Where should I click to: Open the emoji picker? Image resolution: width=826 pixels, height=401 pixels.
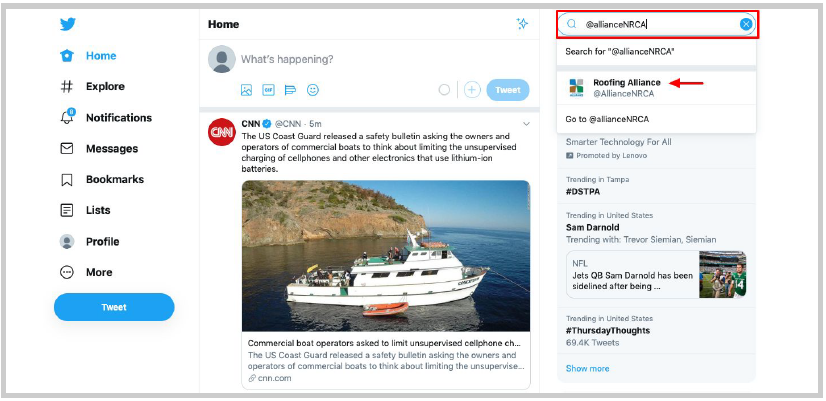(x=313, y=90)
